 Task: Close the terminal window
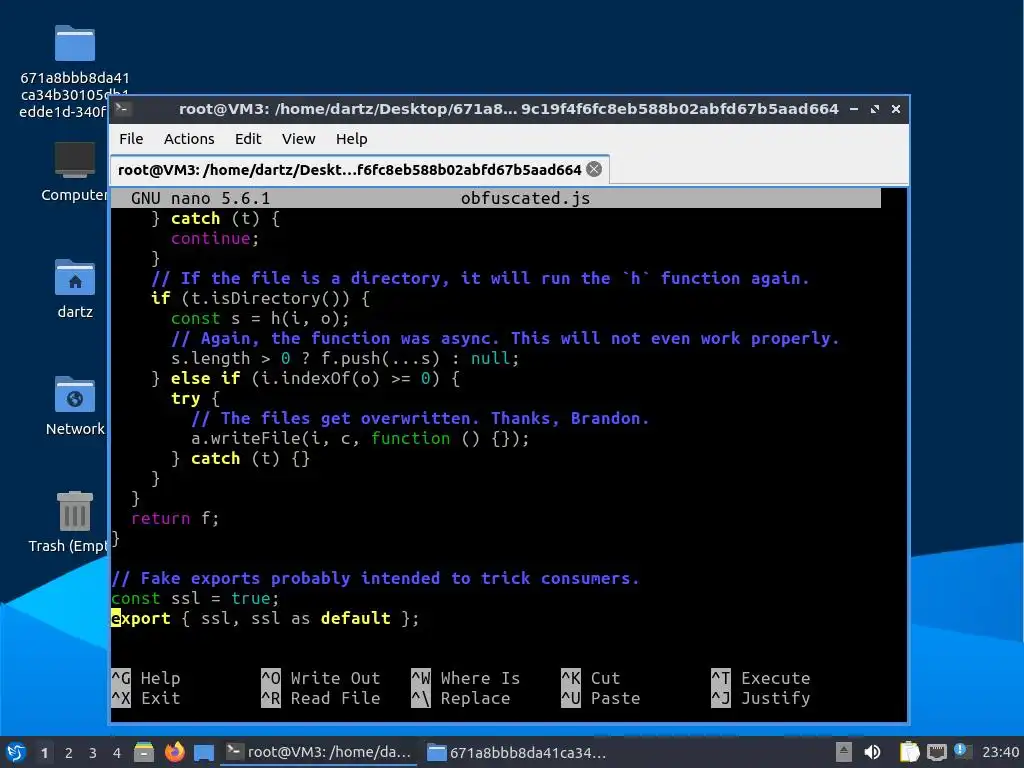coord(896,109)
